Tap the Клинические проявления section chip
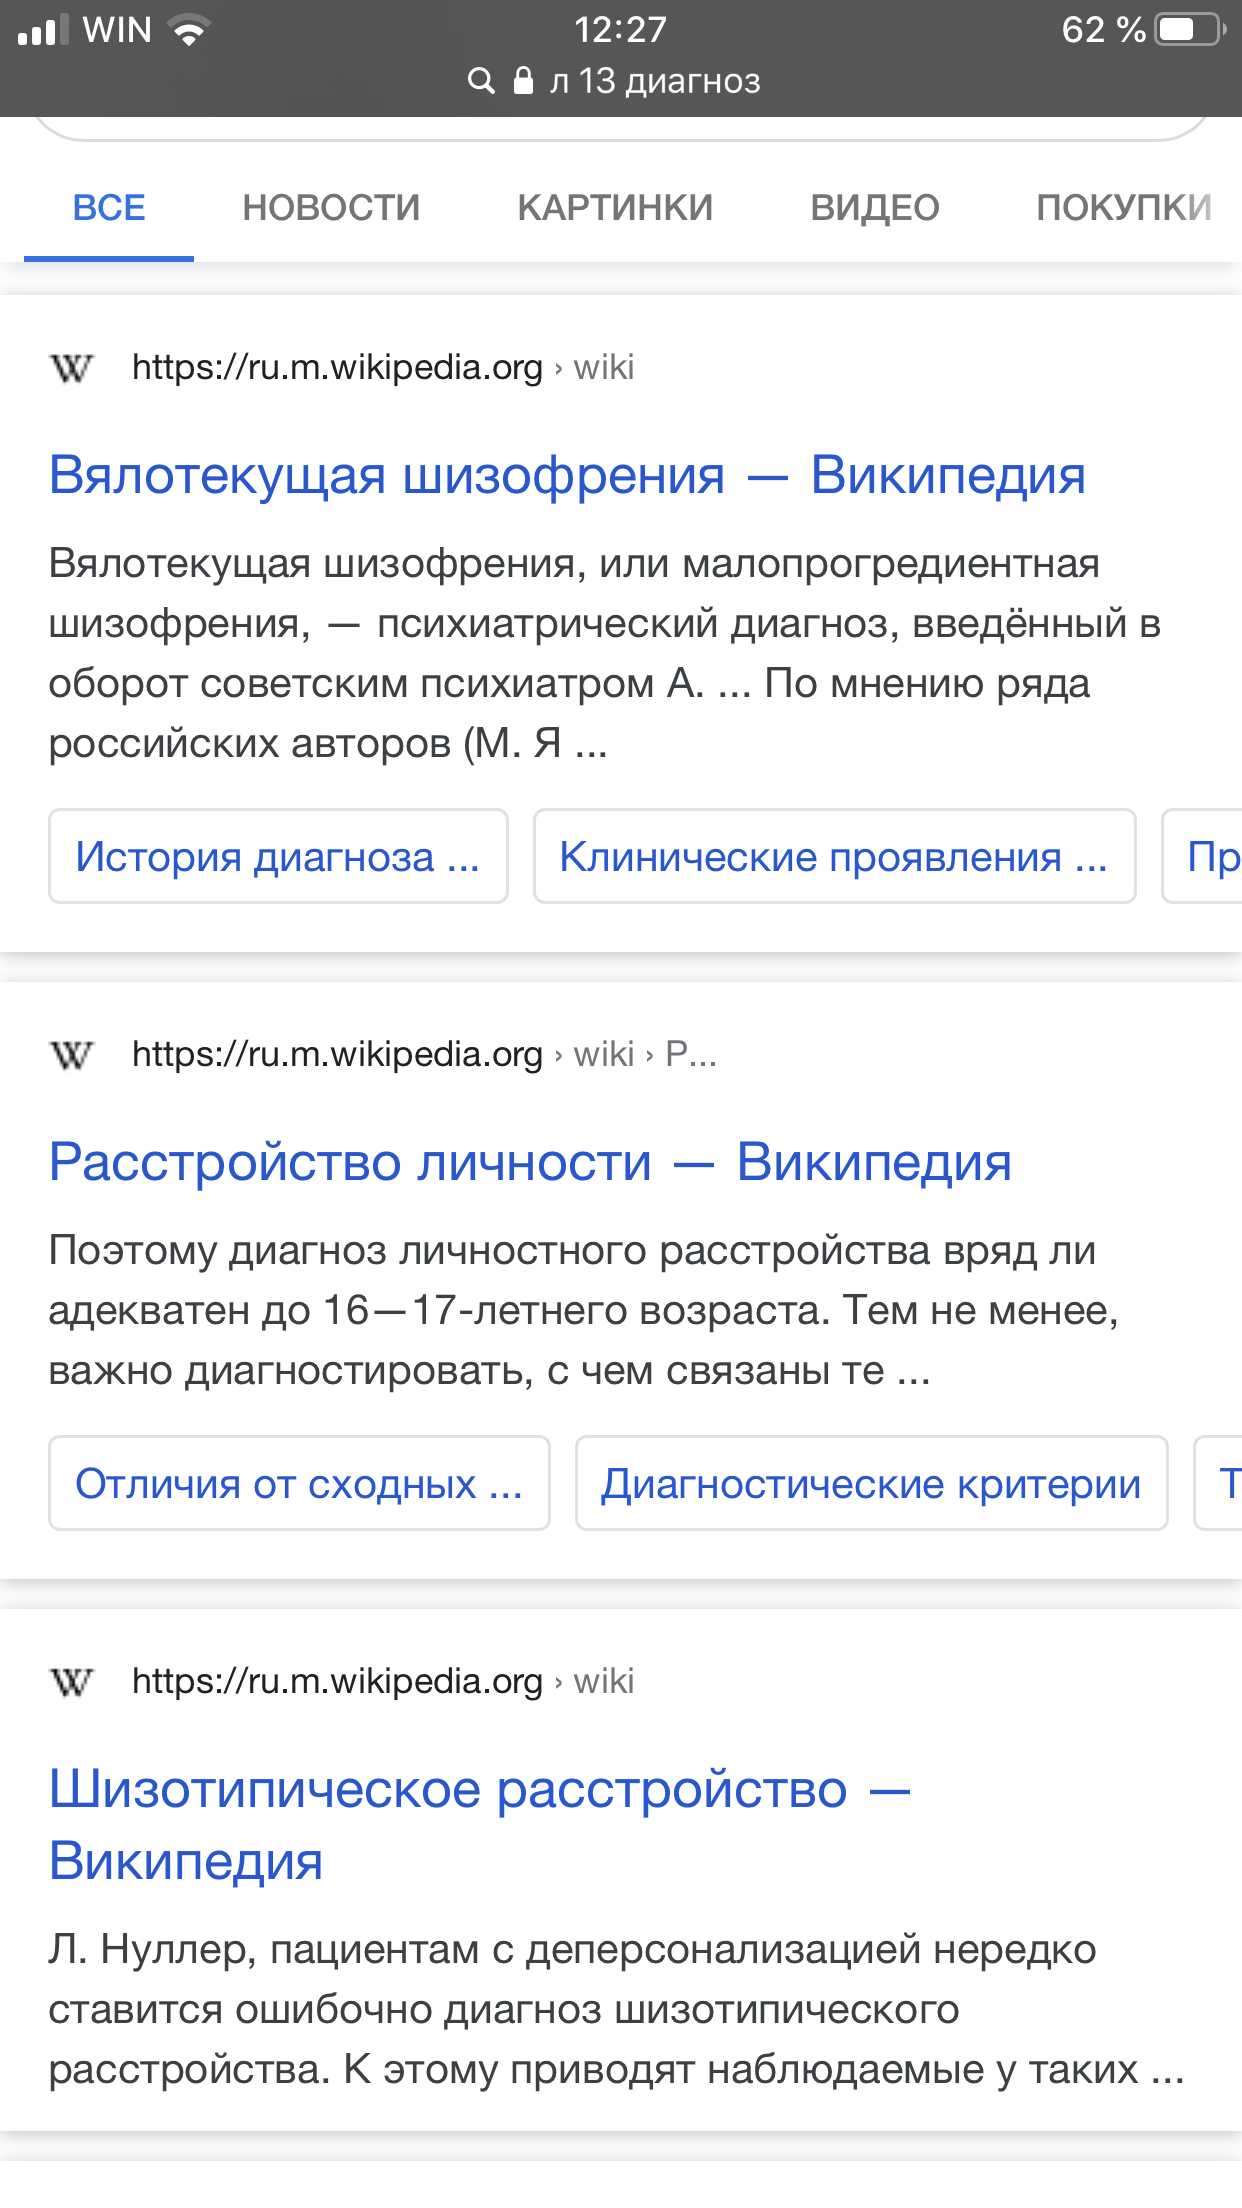Viewport: 1242px width, 2208px height. coord(834,856)
